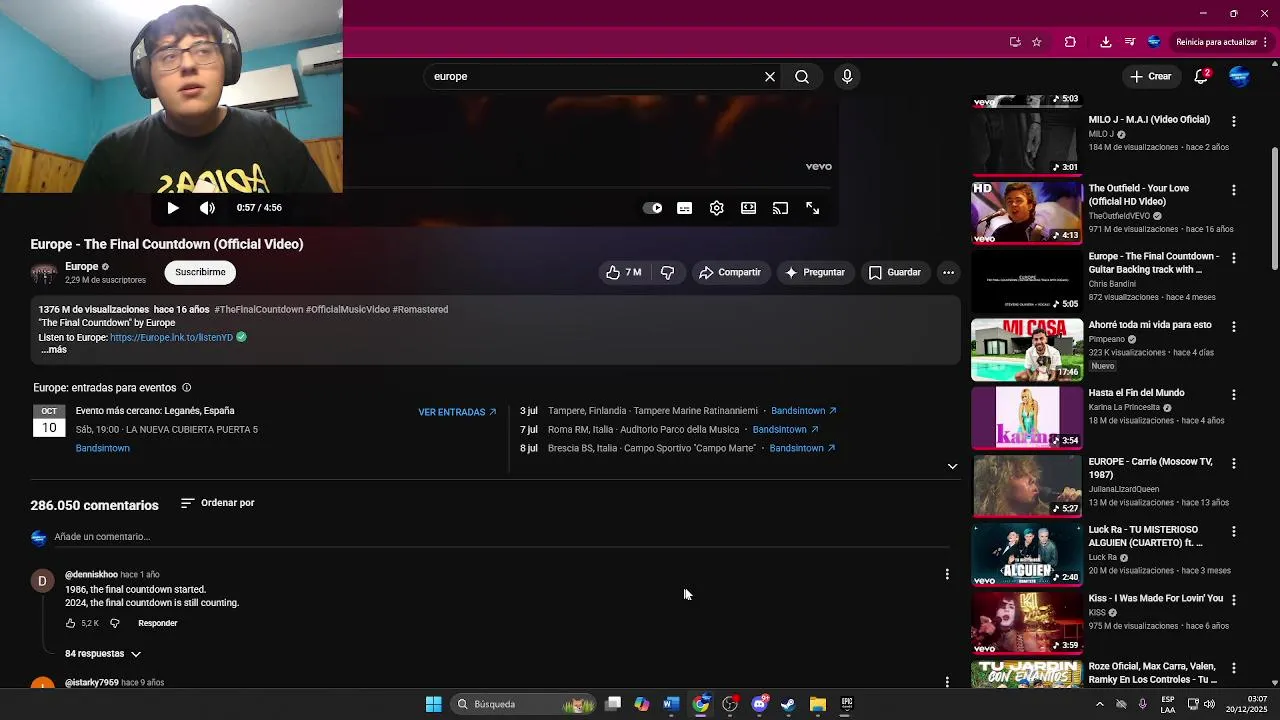The image size is (1280, 720).
Task: Open options for MILO J - M.A.I video
Action: 1233,121
